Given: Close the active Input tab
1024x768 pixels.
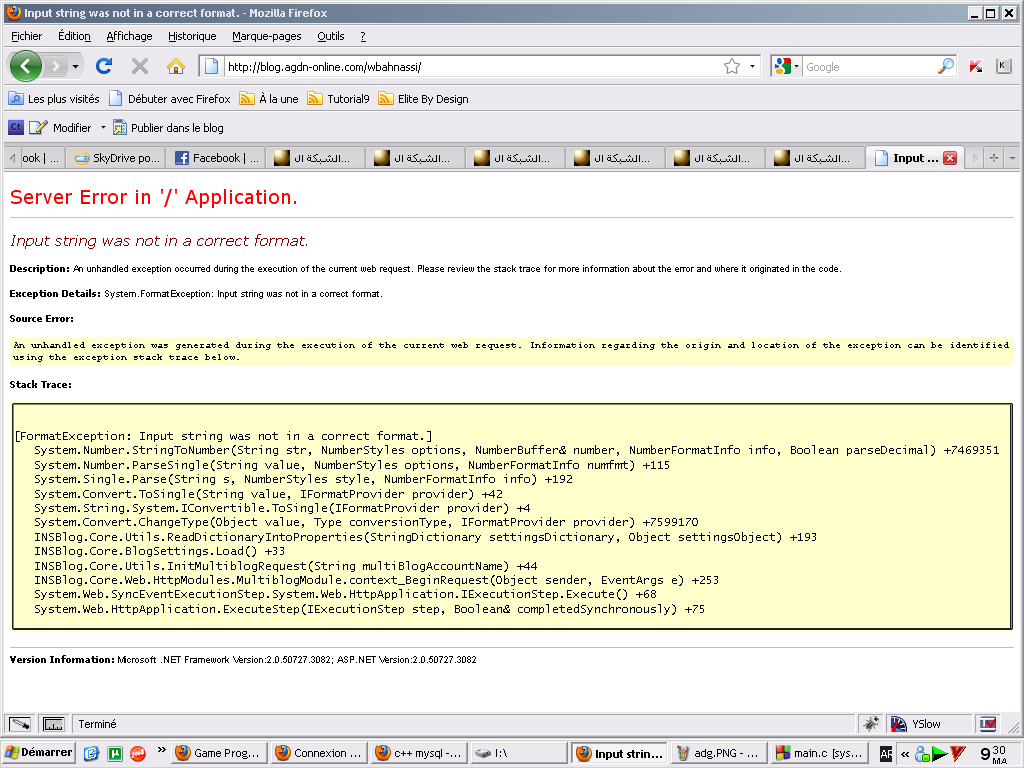Looking at the screenshot, I should coord(950,158).
